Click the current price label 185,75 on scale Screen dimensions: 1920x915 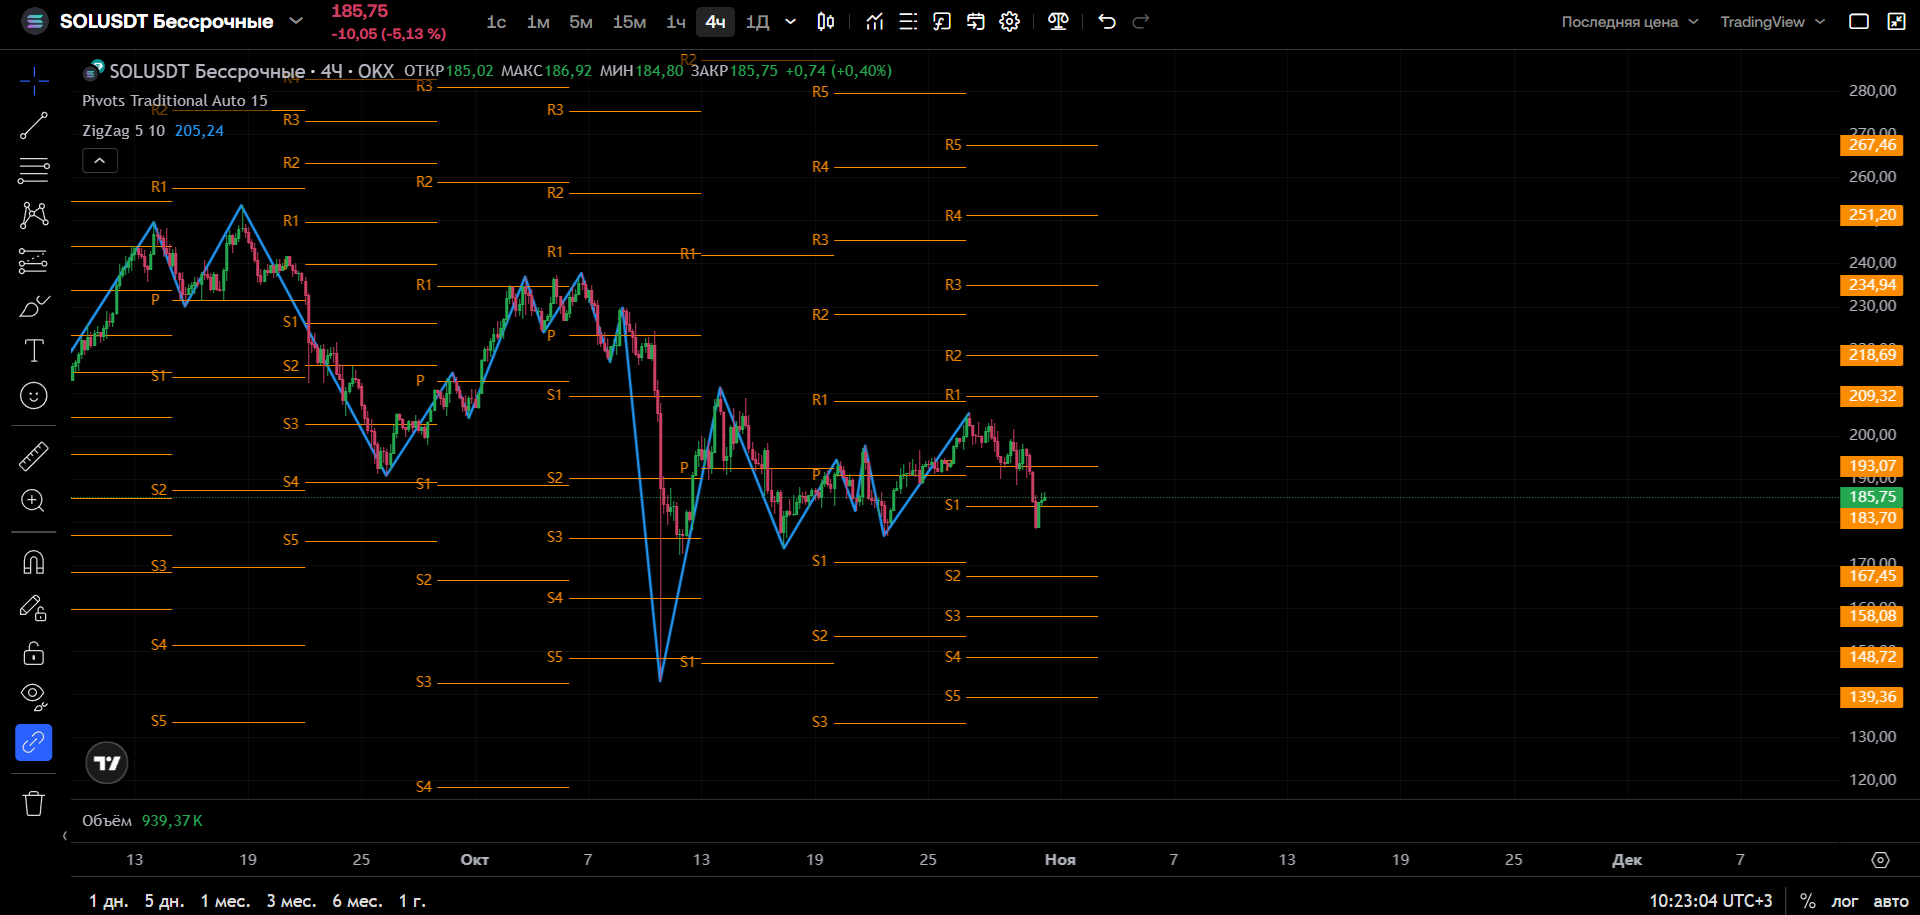pyautogui.click(x=1872, y=497)
